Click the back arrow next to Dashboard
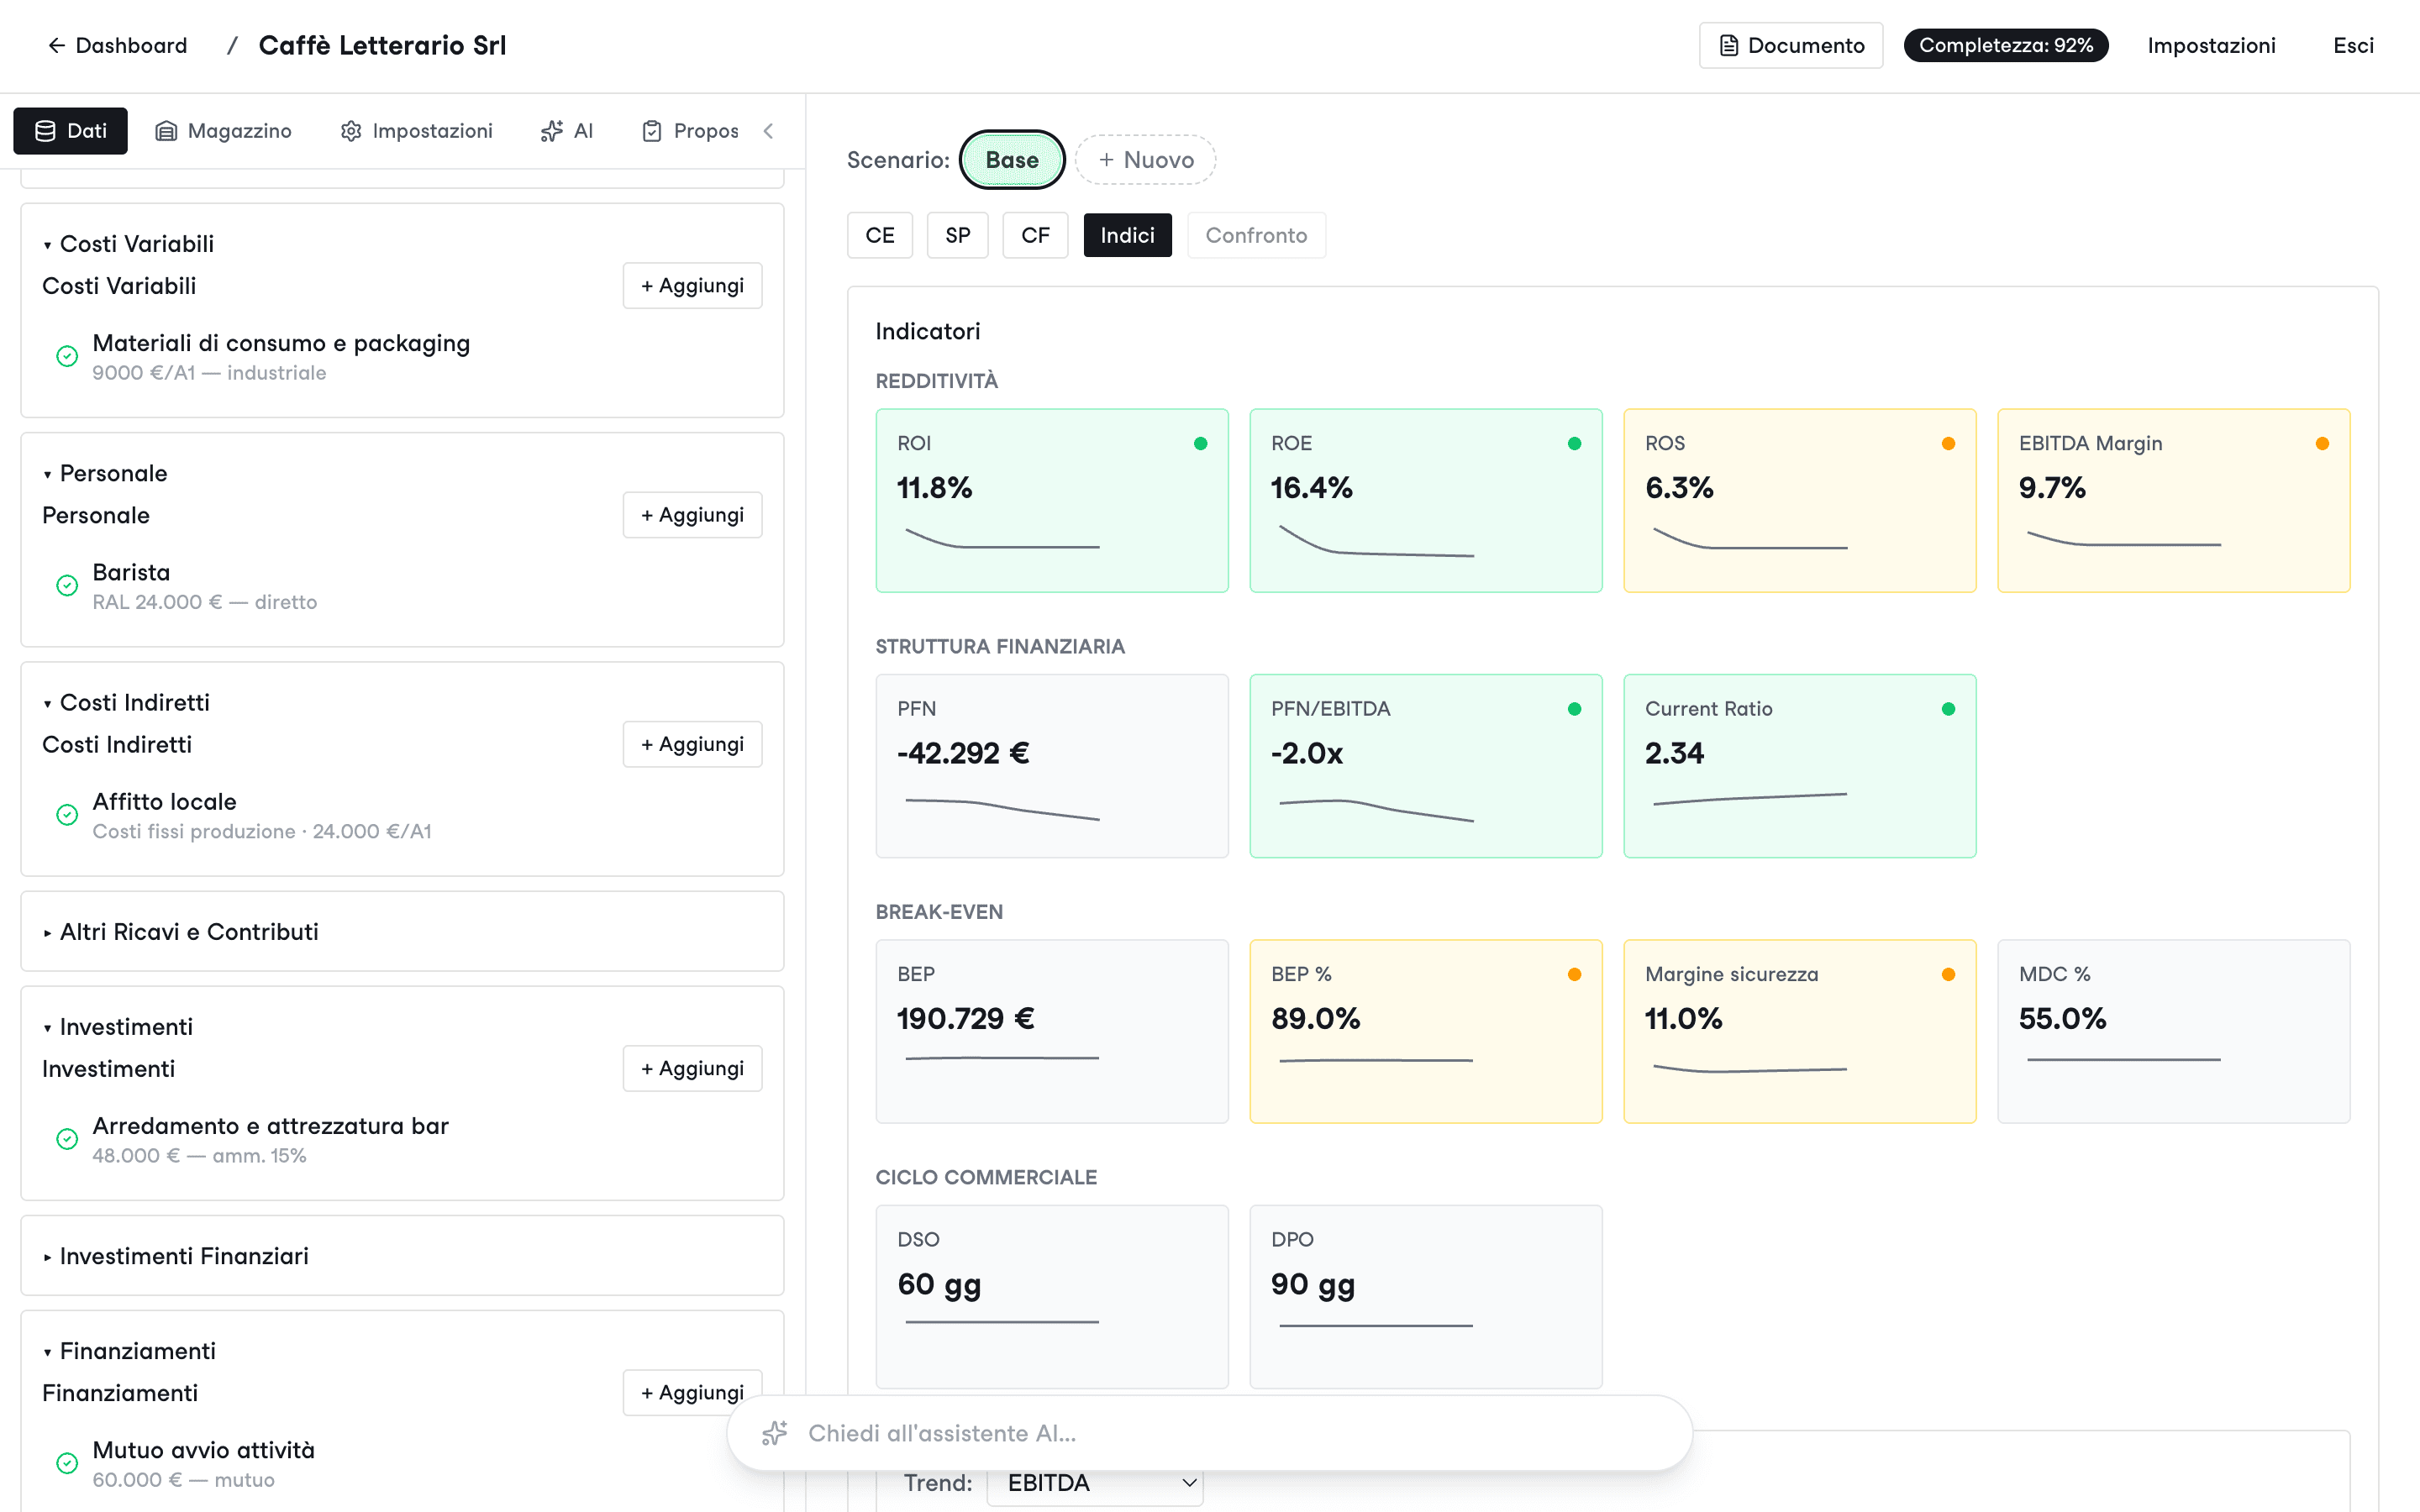 pos(57,45)
